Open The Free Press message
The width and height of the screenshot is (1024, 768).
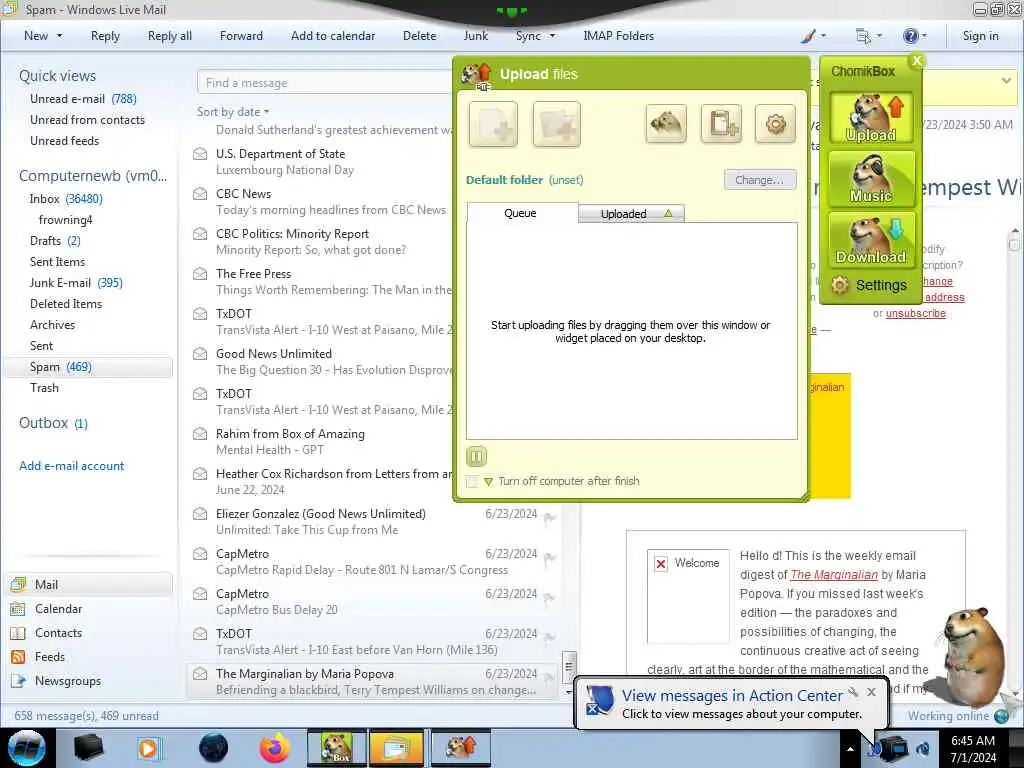point(320,281)
